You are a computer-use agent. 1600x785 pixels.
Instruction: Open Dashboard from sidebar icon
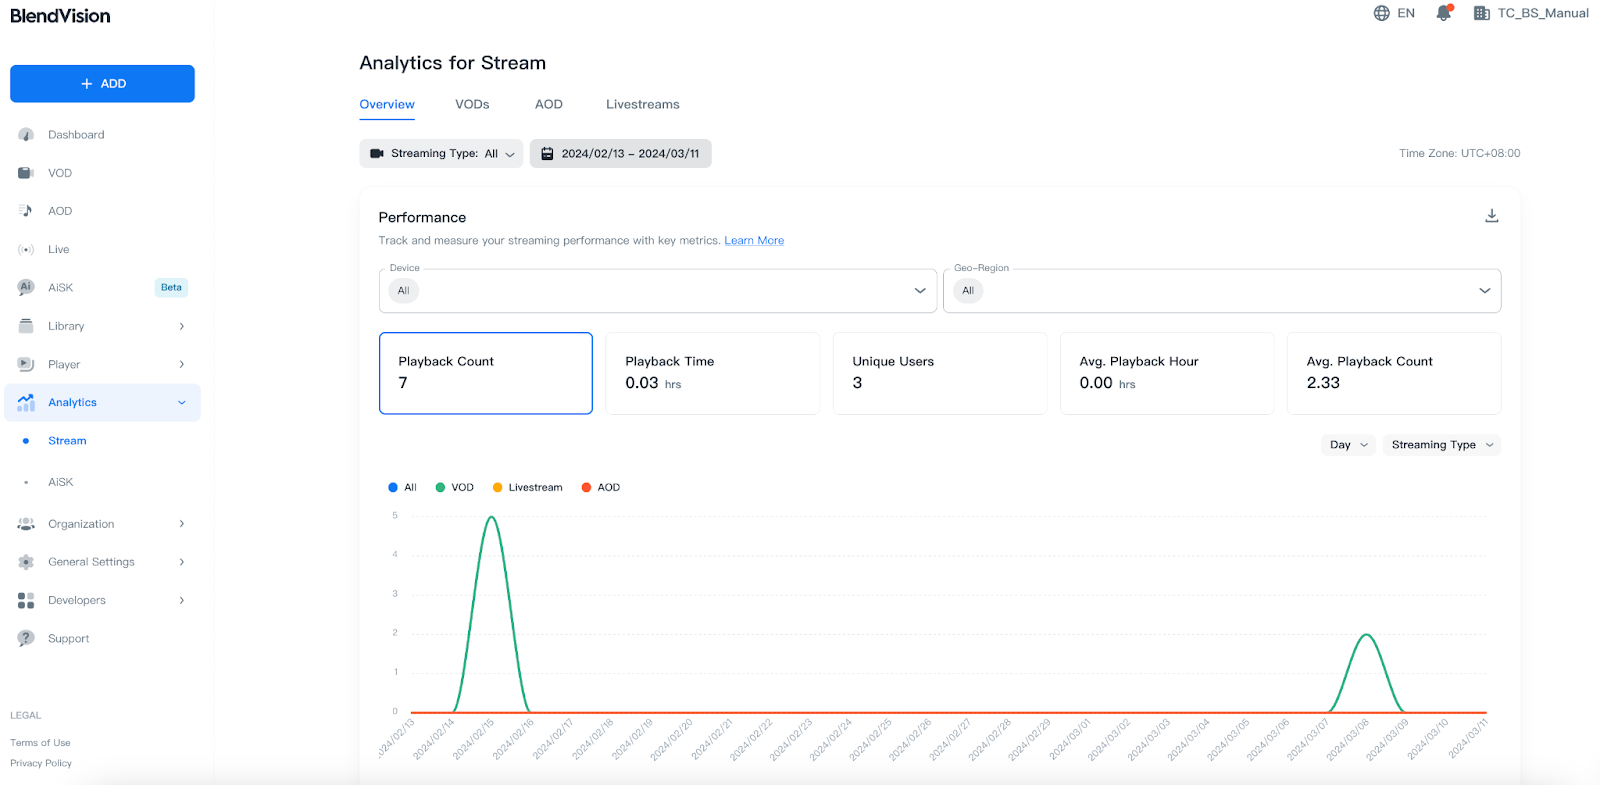click(26, 135)
